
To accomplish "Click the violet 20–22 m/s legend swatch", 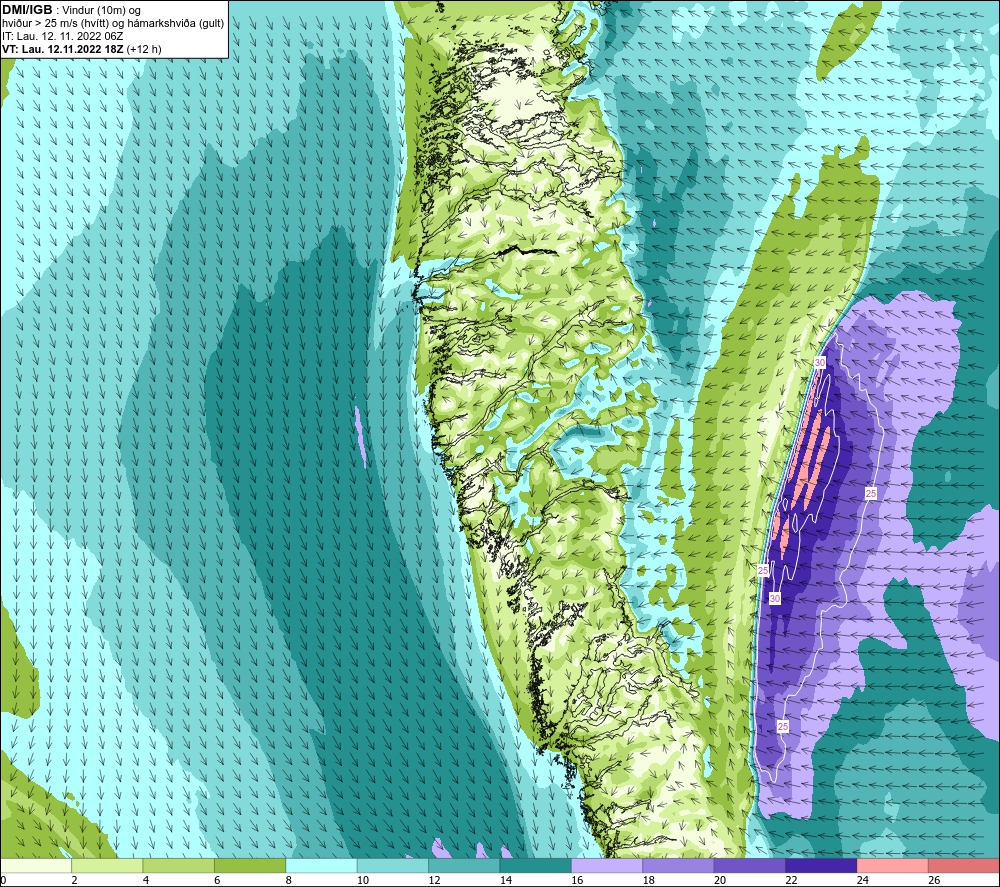I will [750, 865].
